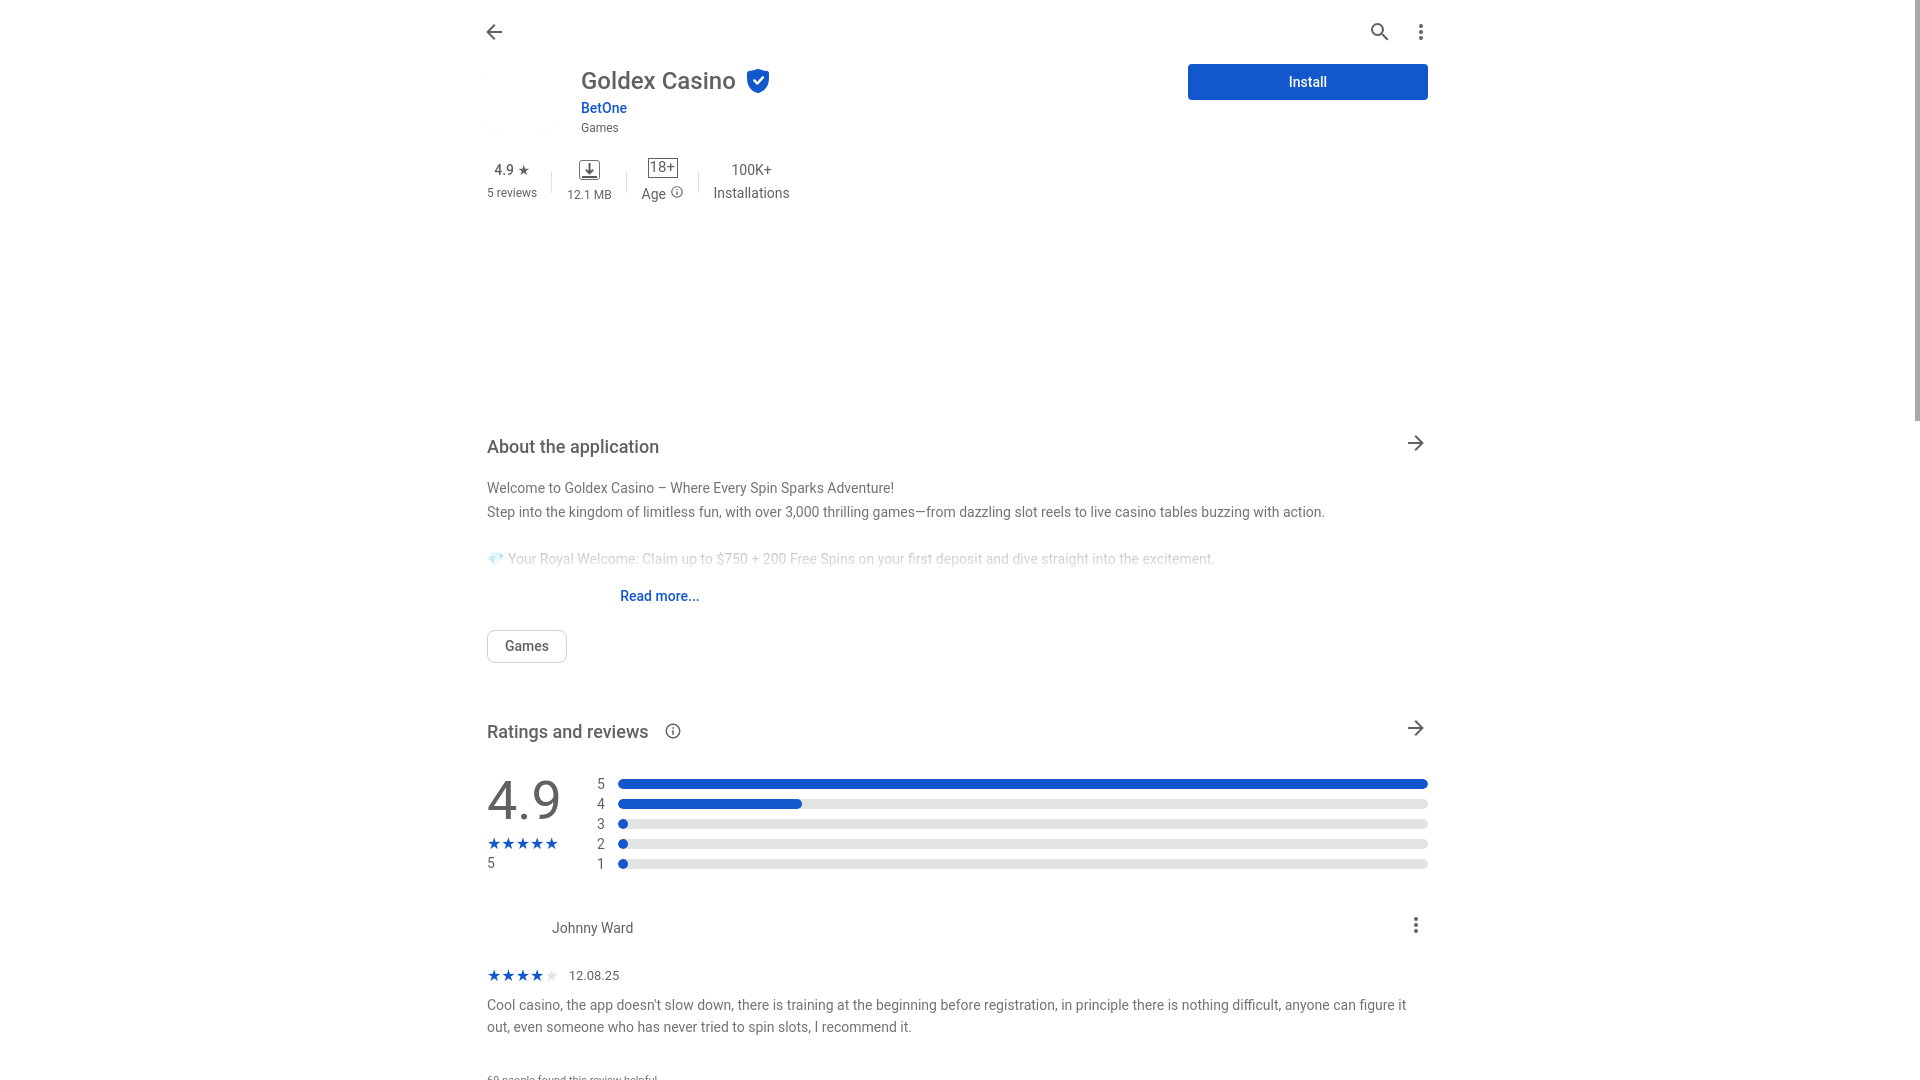
Task: Open the Ratings and reviews info icon
Action: [x=673, y=731]
